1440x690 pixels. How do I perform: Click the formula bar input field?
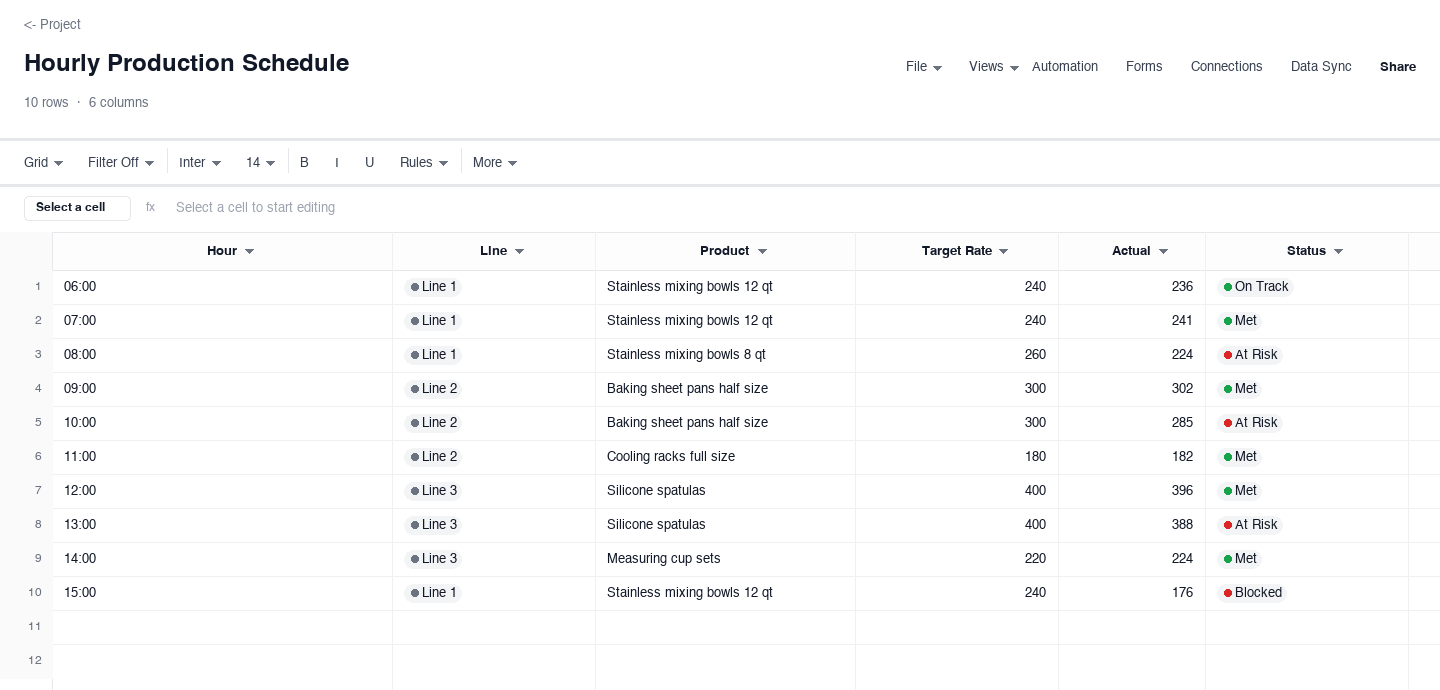796,208
